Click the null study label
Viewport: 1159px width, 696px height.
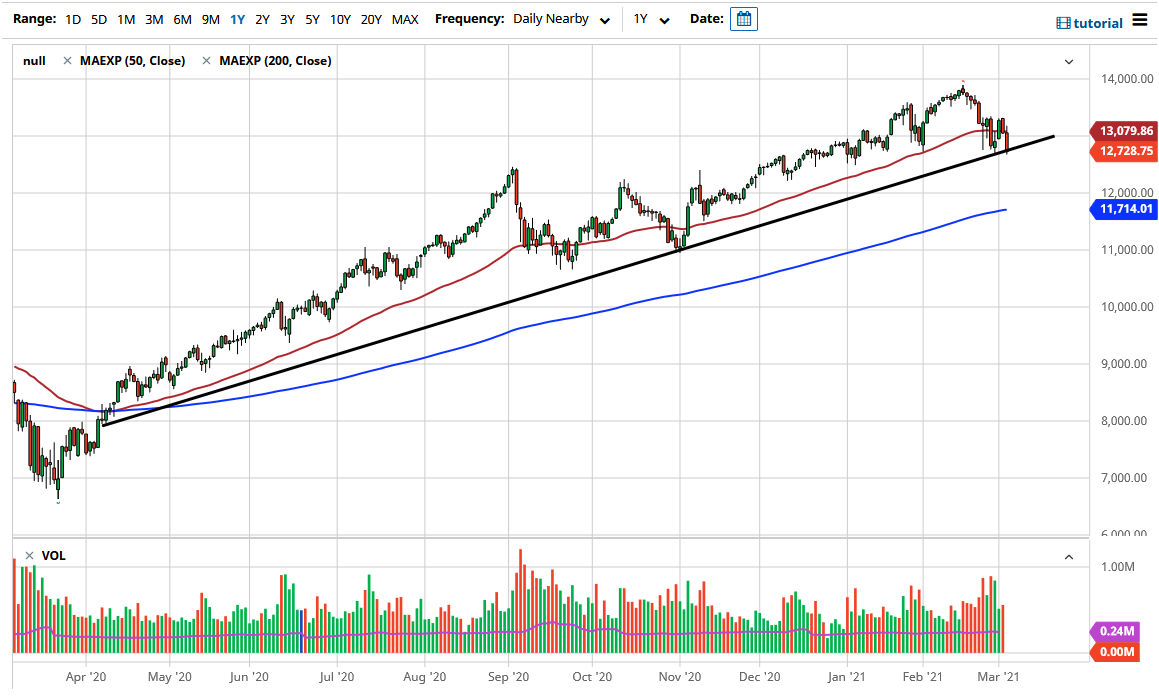coord(33,60)
